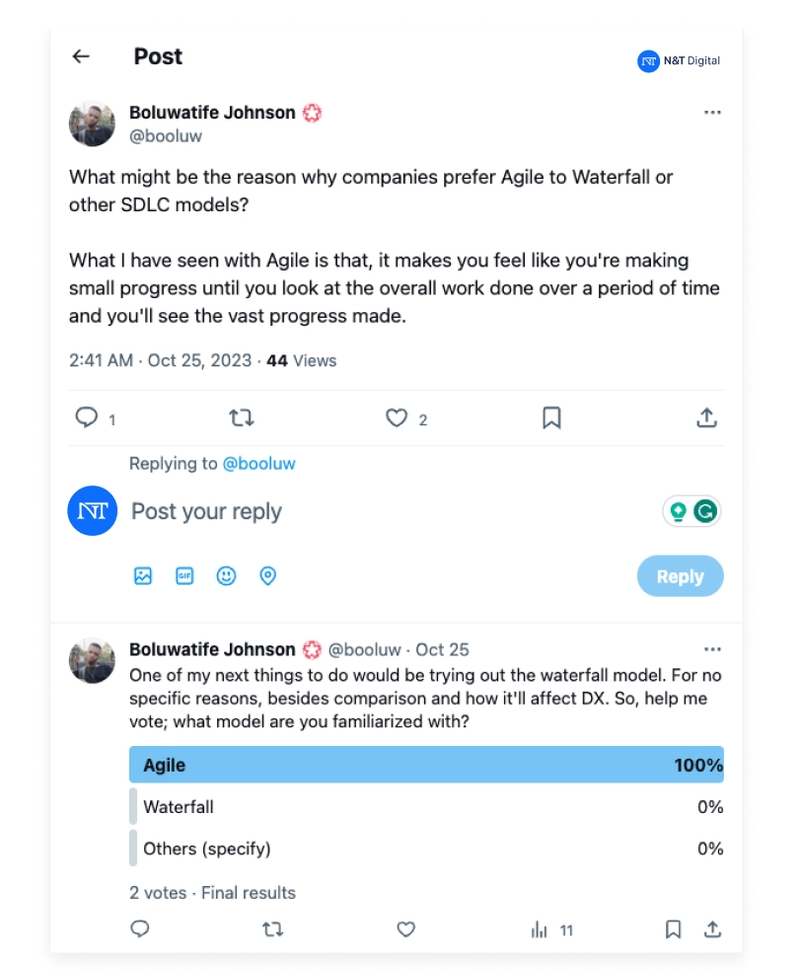Image resolution: width=800 pixels, height=980 pixels.
Task: Open the replies via the comment bubble icon
Action: point(88,418)
